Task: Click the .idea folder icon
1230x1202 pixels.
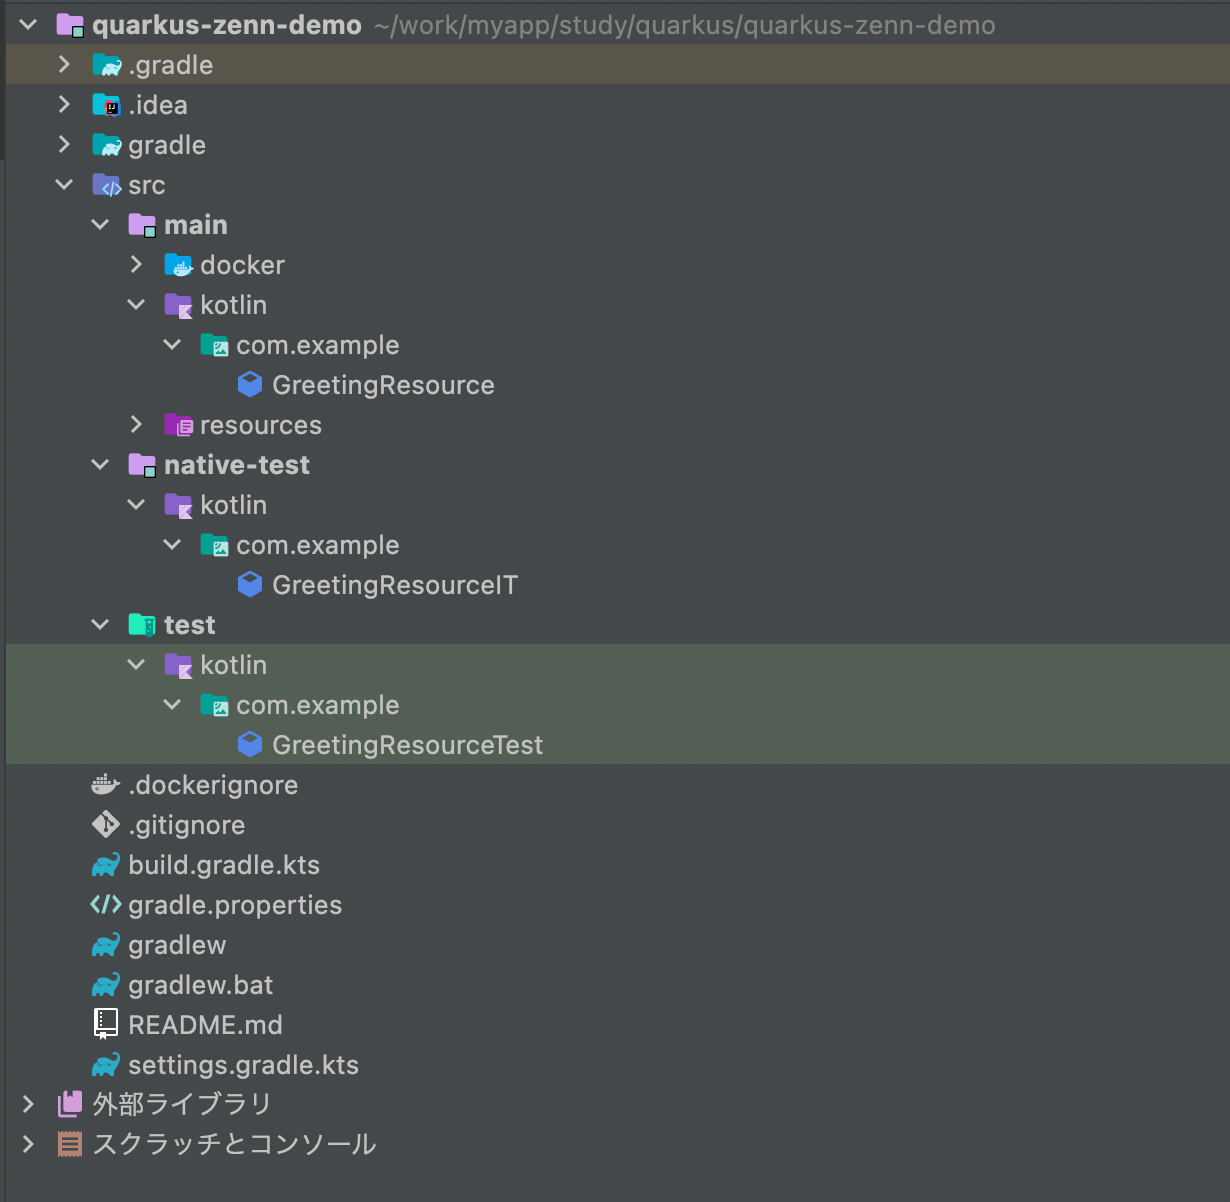Action: tap(107, 105)
